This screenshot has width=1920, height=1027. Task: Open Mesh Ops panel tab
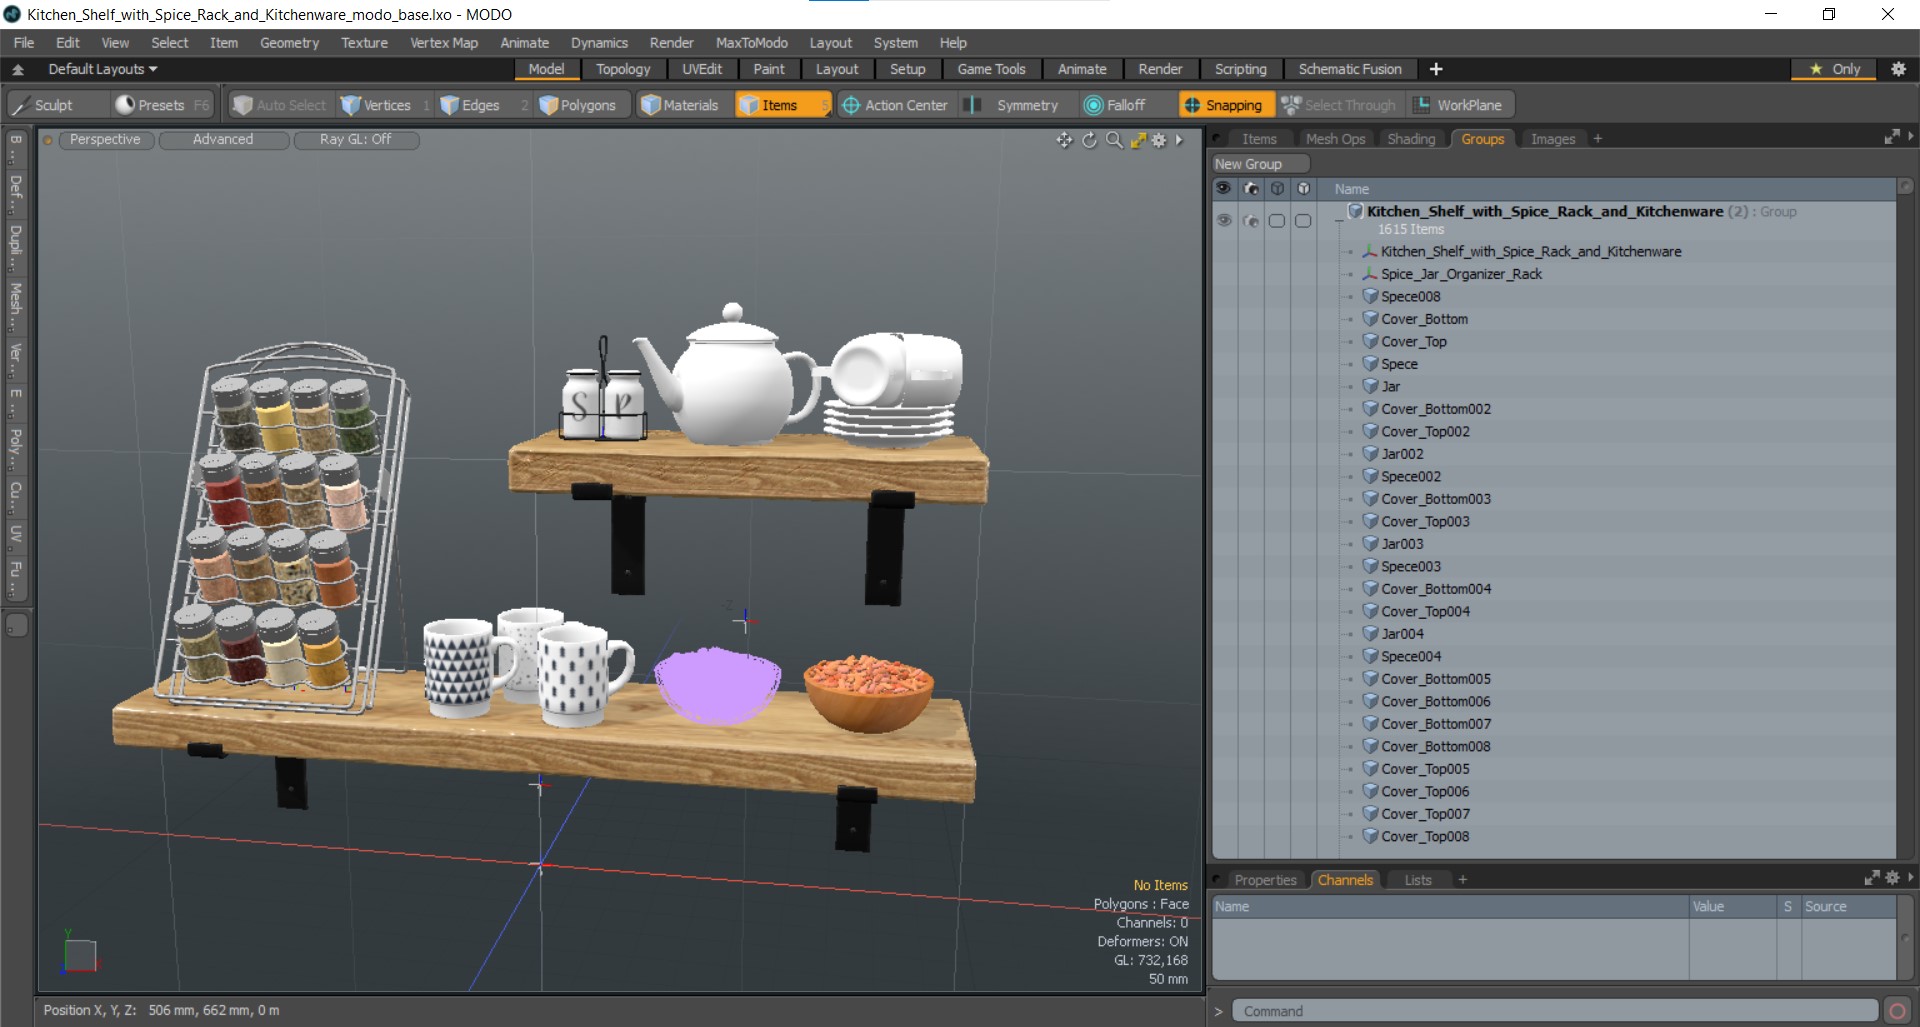coord(1335,139)
